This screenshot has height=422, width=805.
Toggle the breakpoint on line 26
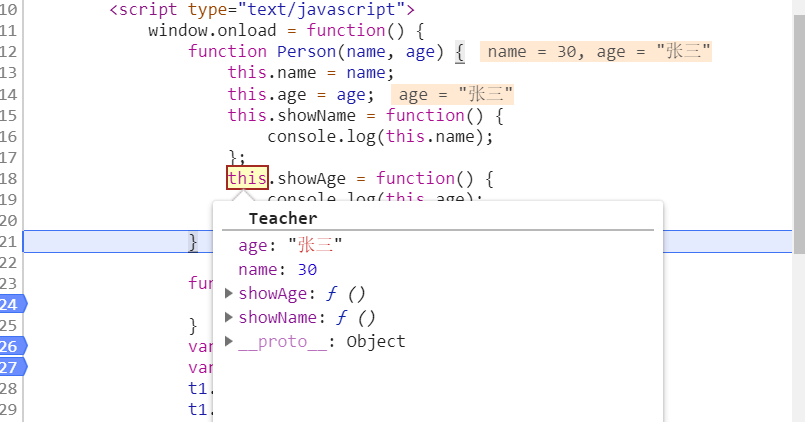click(x=9, y=346)
